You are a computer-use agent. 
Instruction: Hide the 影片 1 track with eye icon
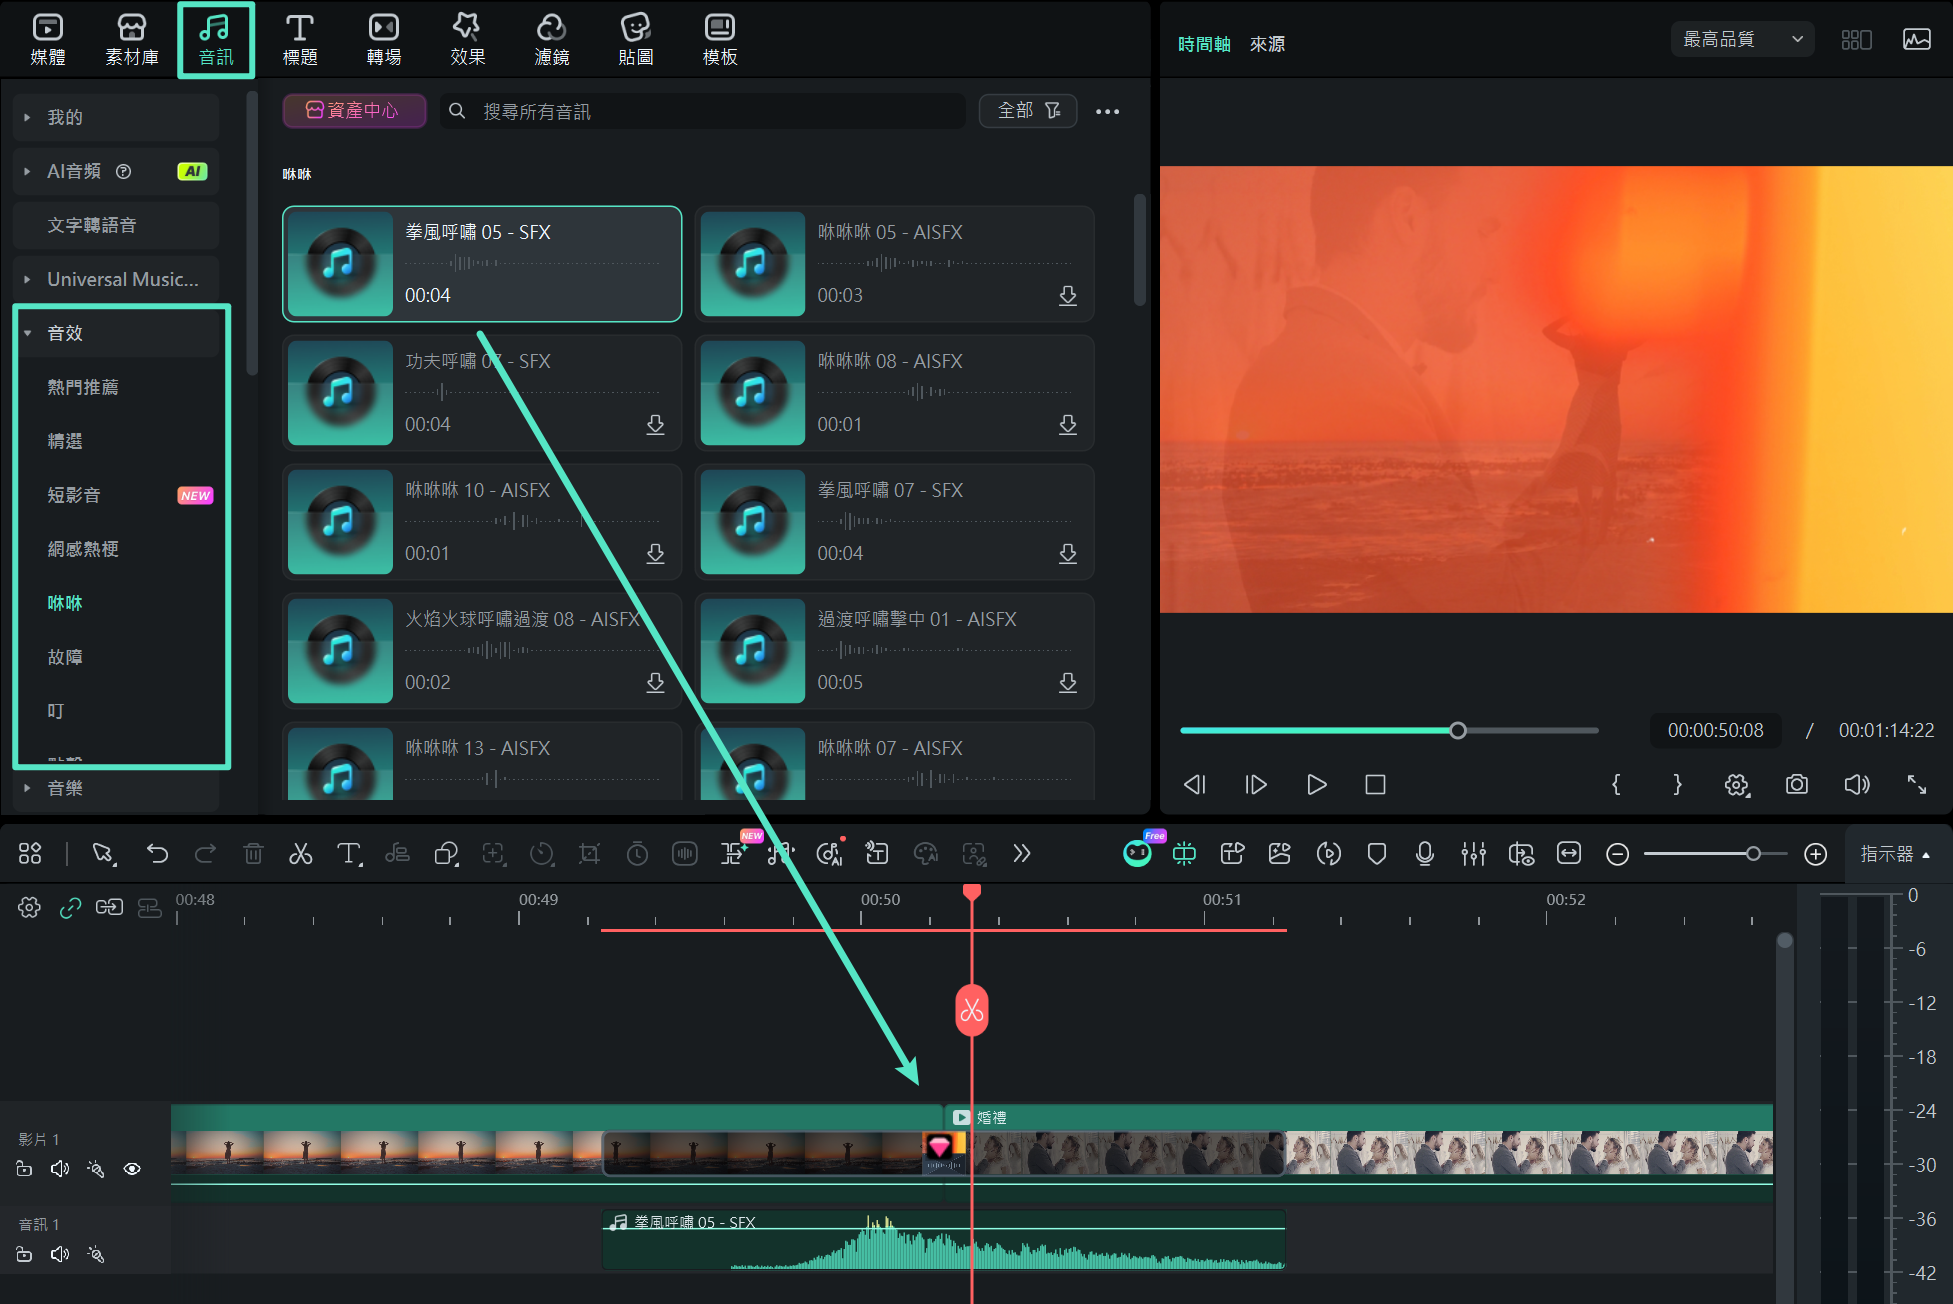[132, 1168]
